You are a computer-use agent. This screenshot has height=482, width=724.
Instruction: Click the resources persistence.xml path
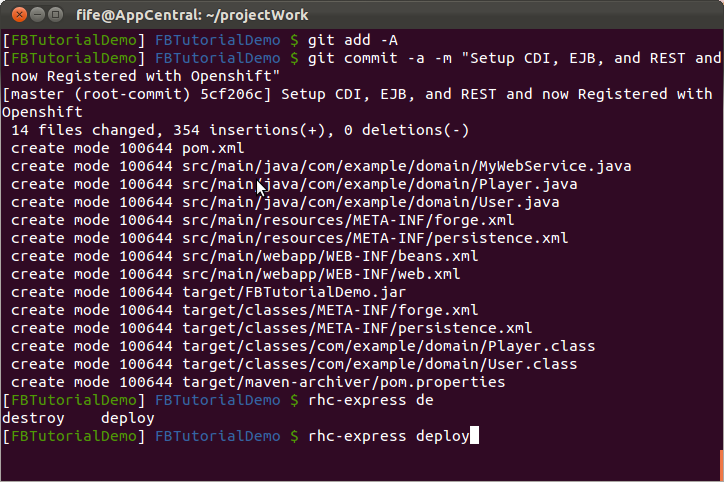[x=375, y=238]
